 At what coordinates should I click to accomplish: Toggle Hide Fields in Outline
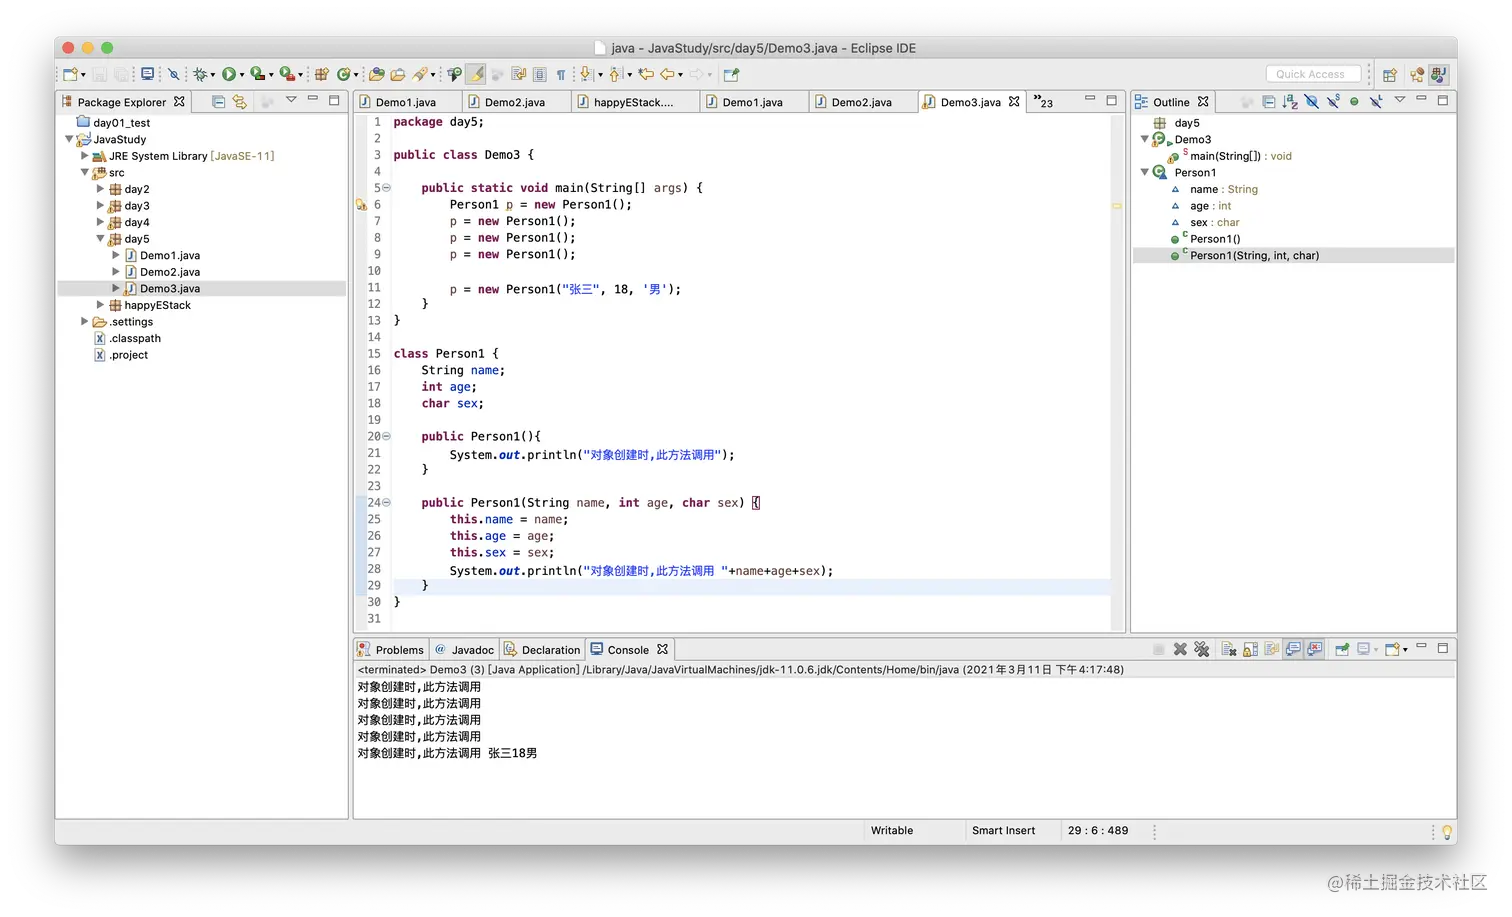1312,101
